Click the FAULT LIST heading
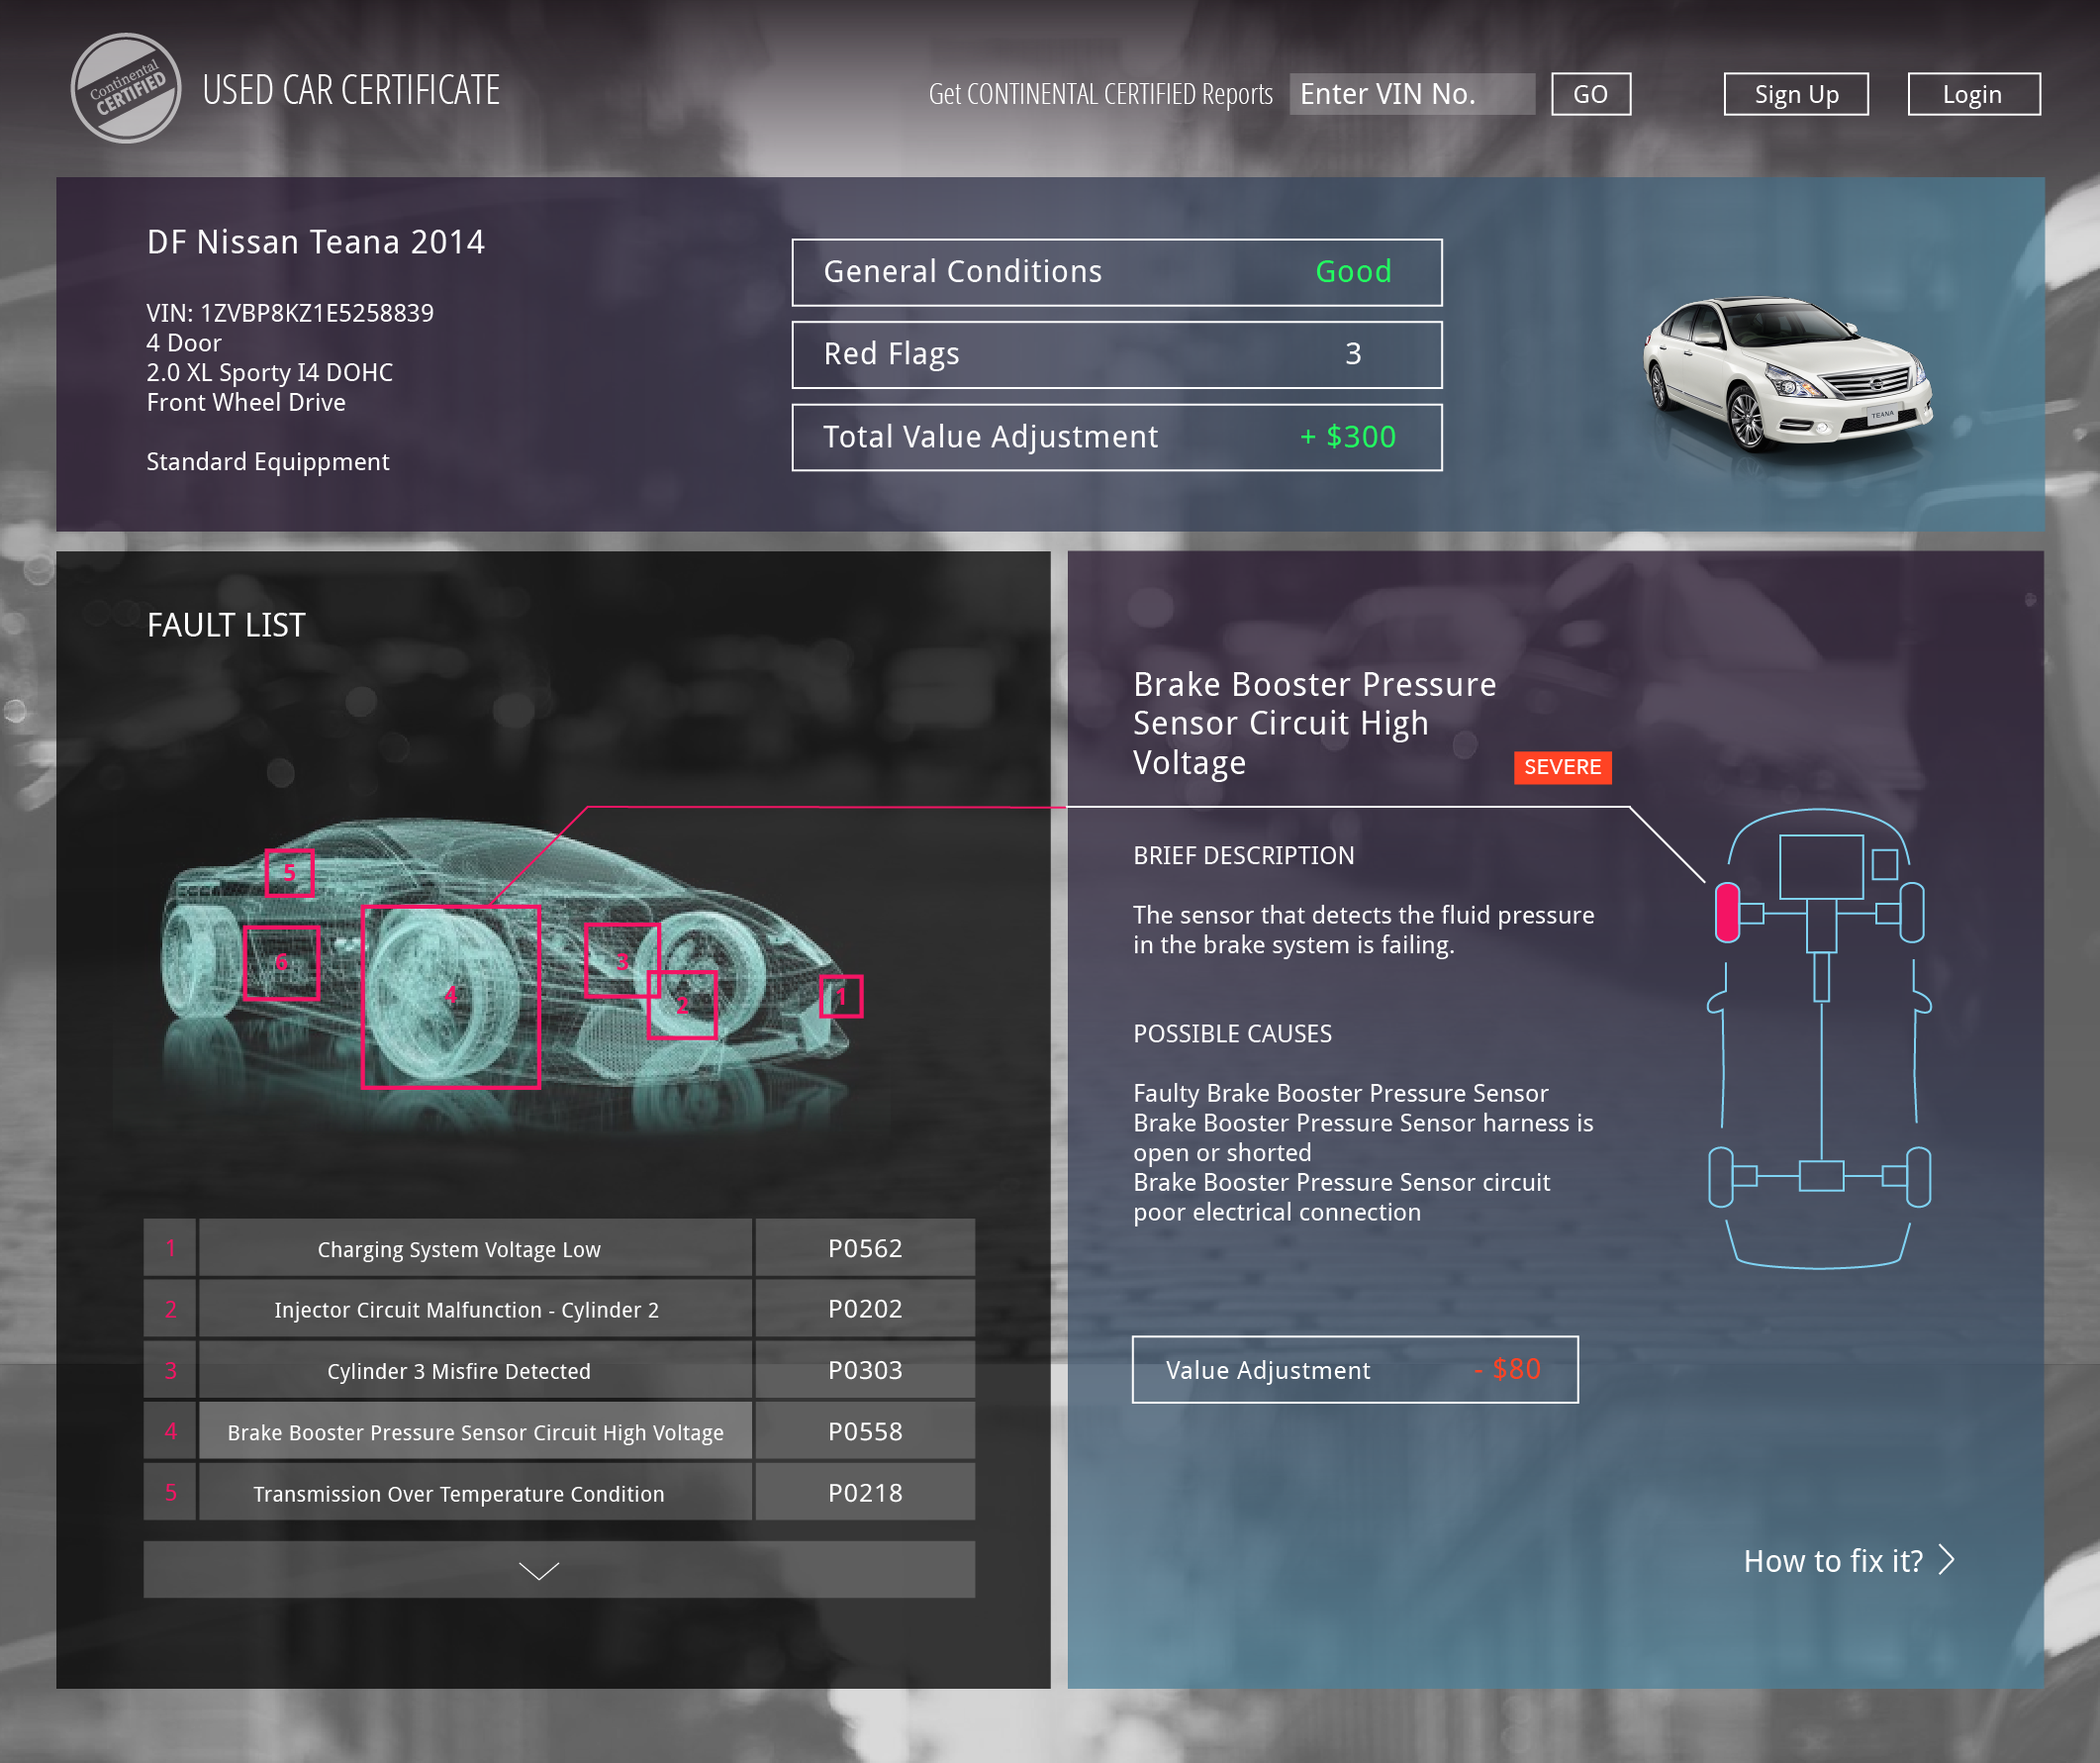2100x1763 pixels. click(226, 625)
